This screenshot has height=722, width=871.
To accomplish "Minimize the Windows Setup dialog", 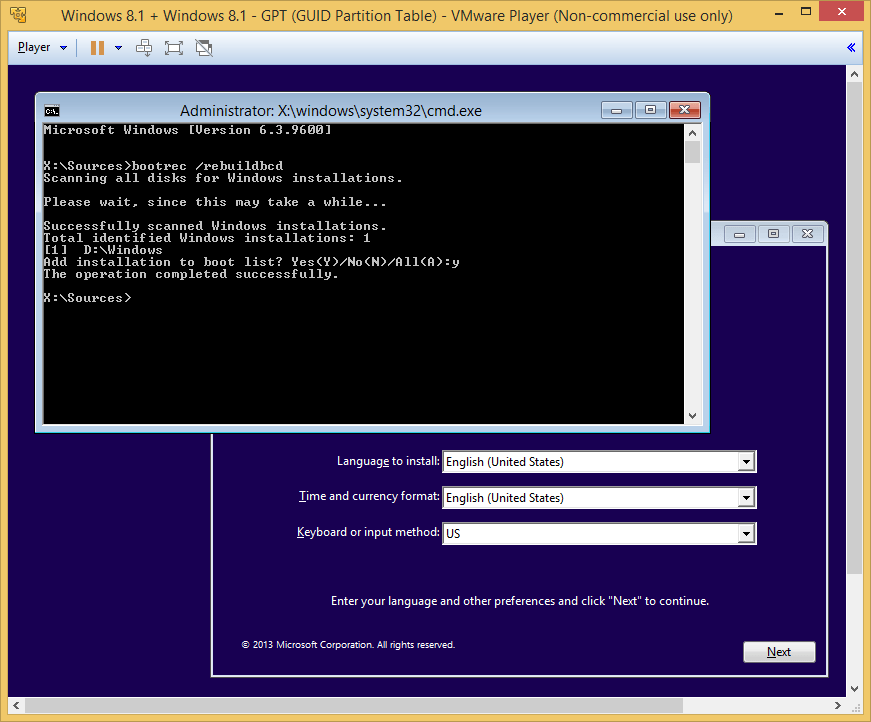I will 740,234.
